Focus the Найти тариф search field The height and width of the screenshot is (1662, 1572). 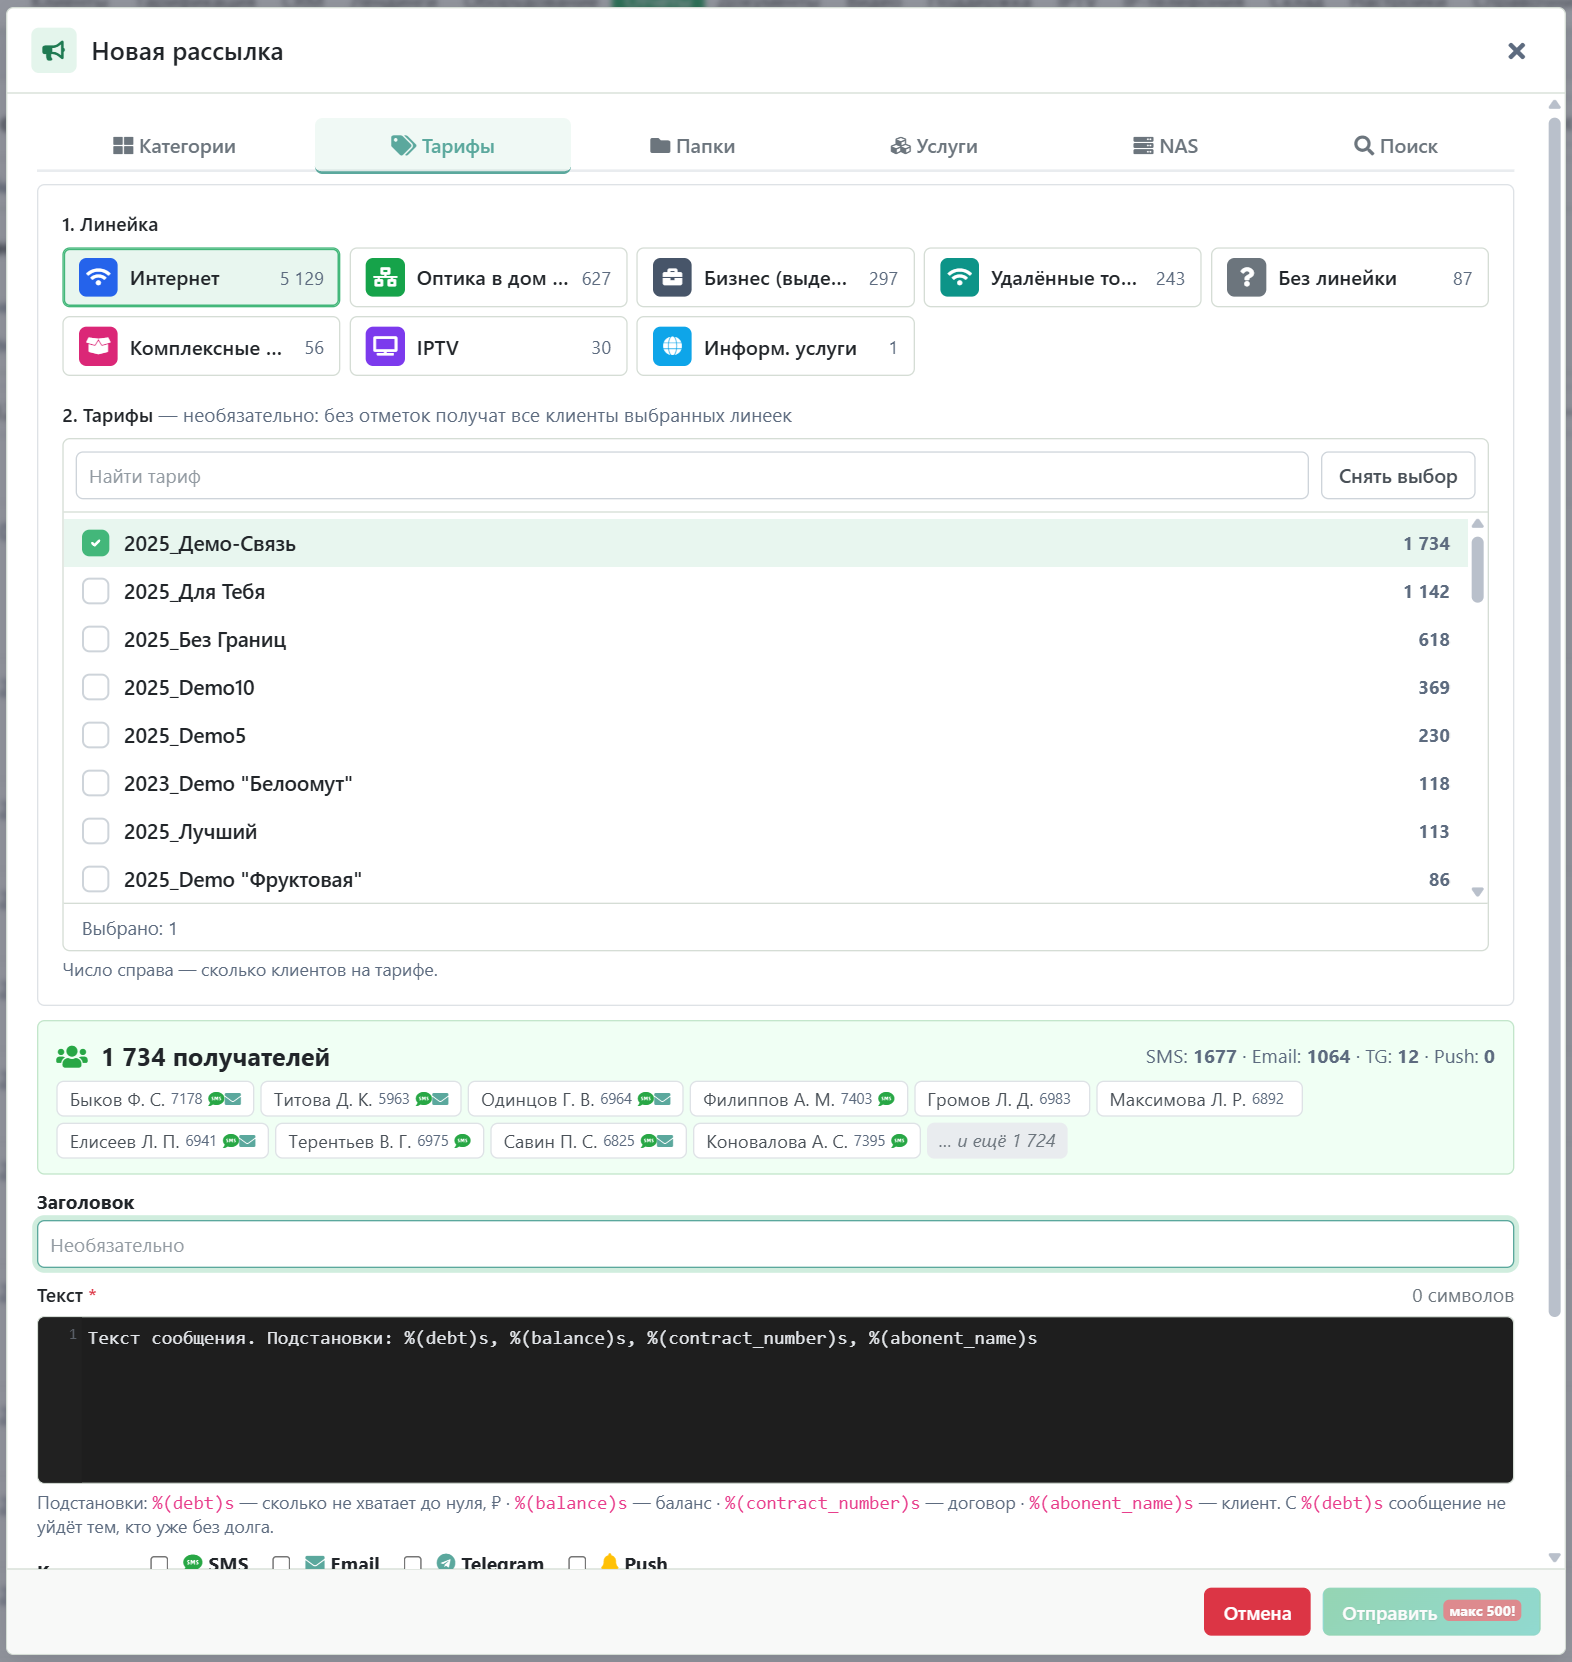[692, 476]
